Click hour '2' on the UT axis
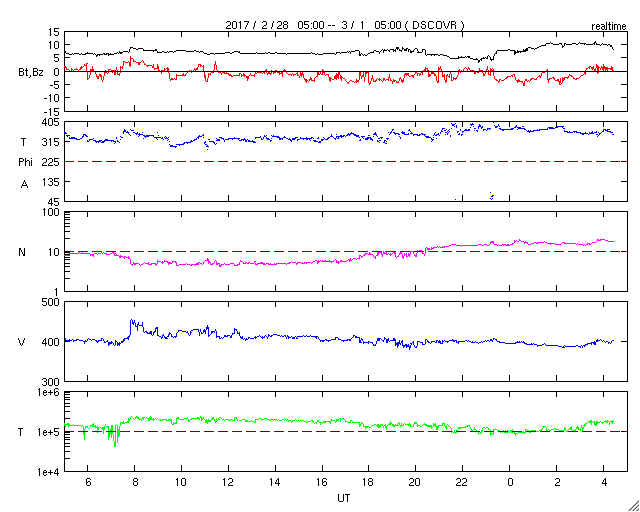 (x=557, y=483)
